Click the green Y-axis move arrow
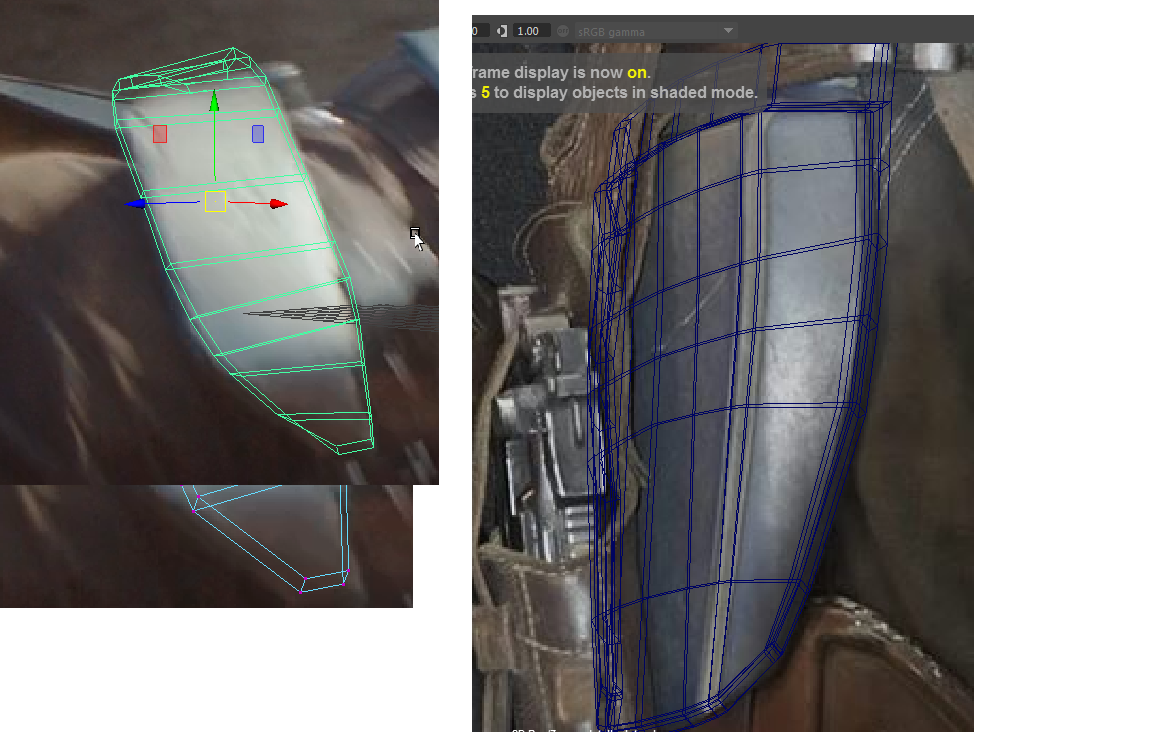 point(214,101)
